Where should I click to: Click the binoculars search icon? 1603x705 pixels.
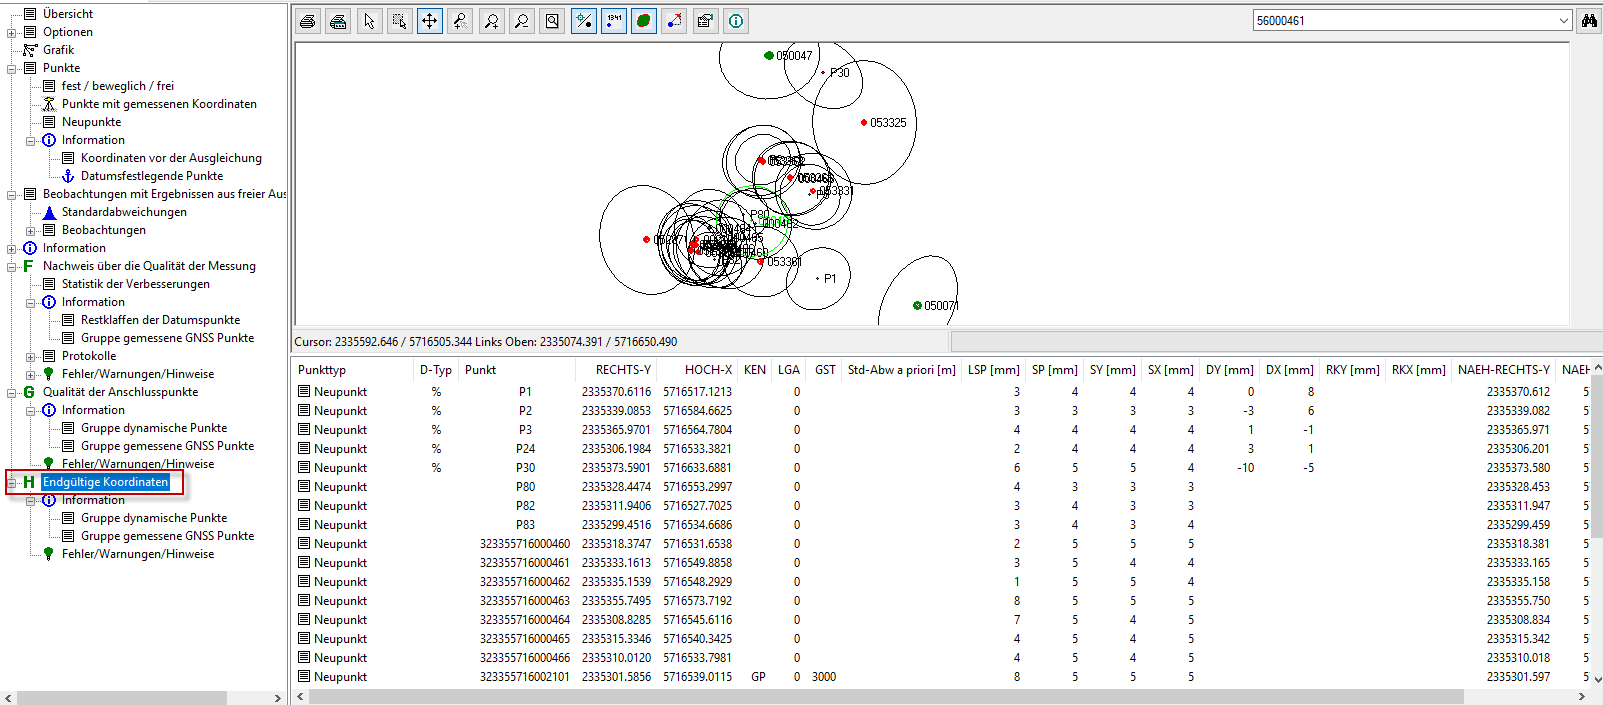coord(1588,21)
